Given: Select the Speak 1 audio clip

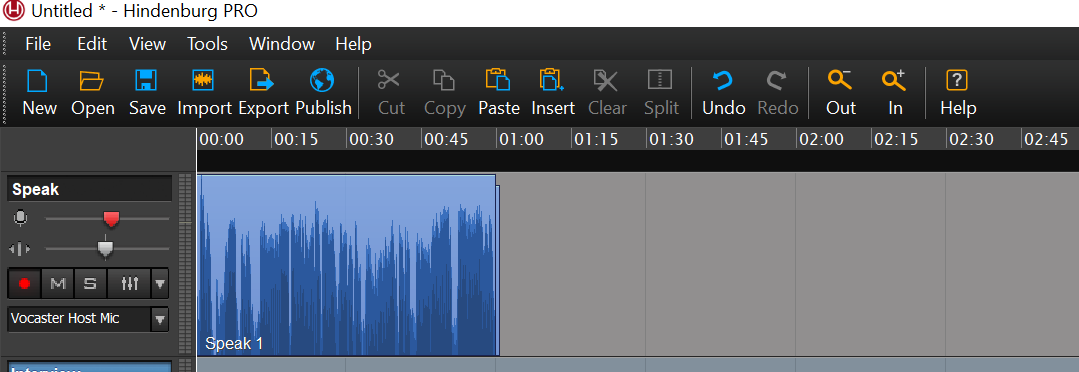Looking at the screenshot, I should [x=347, y=265].
